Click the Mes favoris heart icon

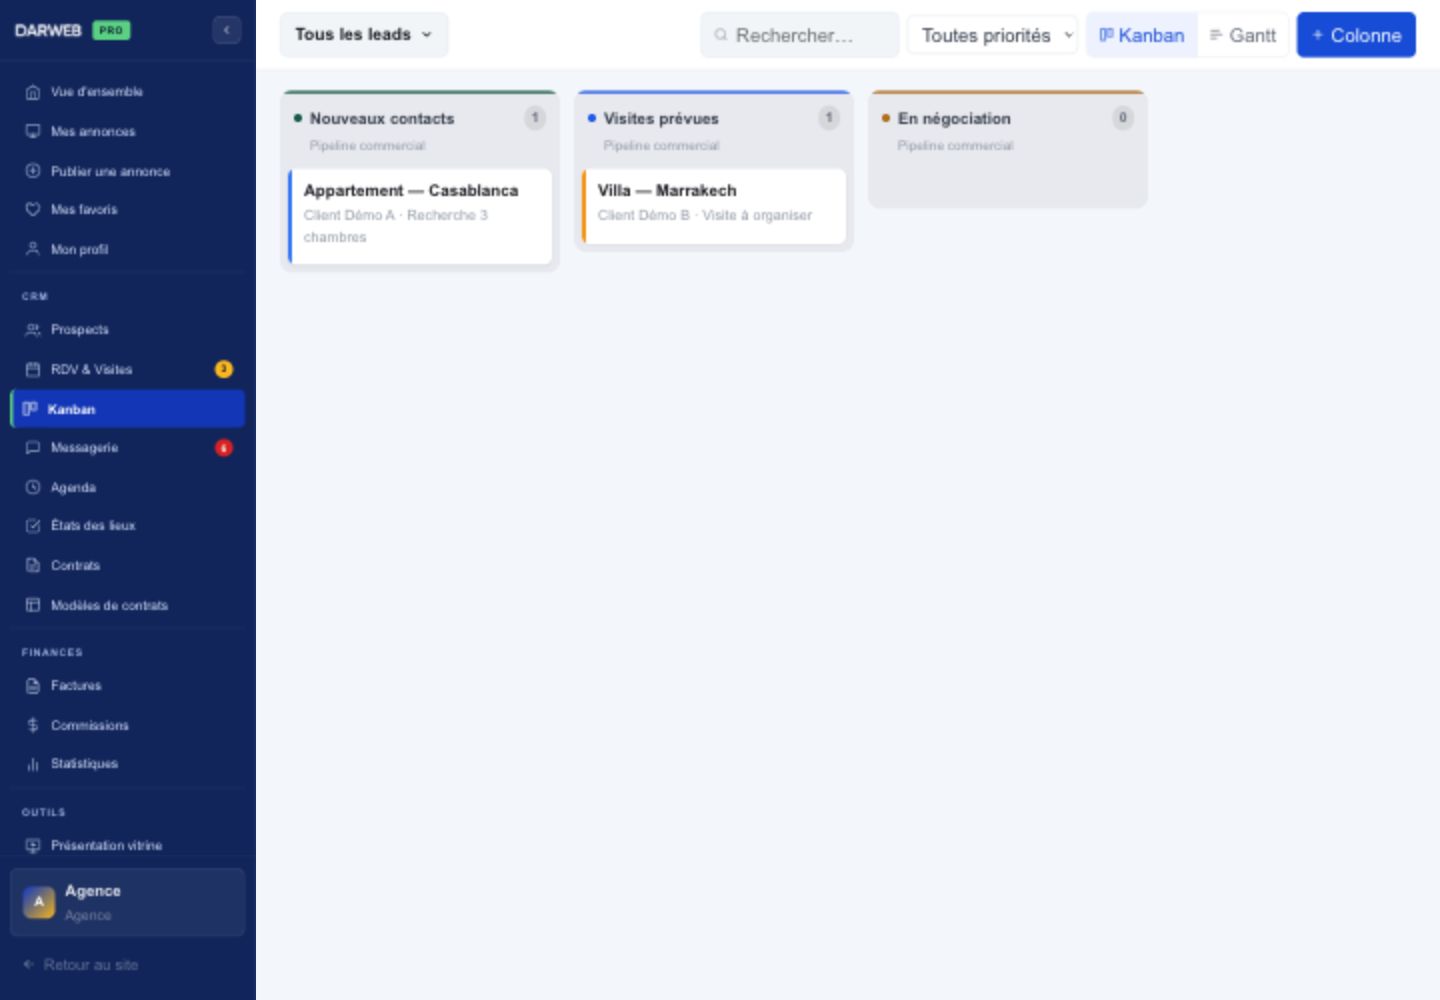[33, 210]
